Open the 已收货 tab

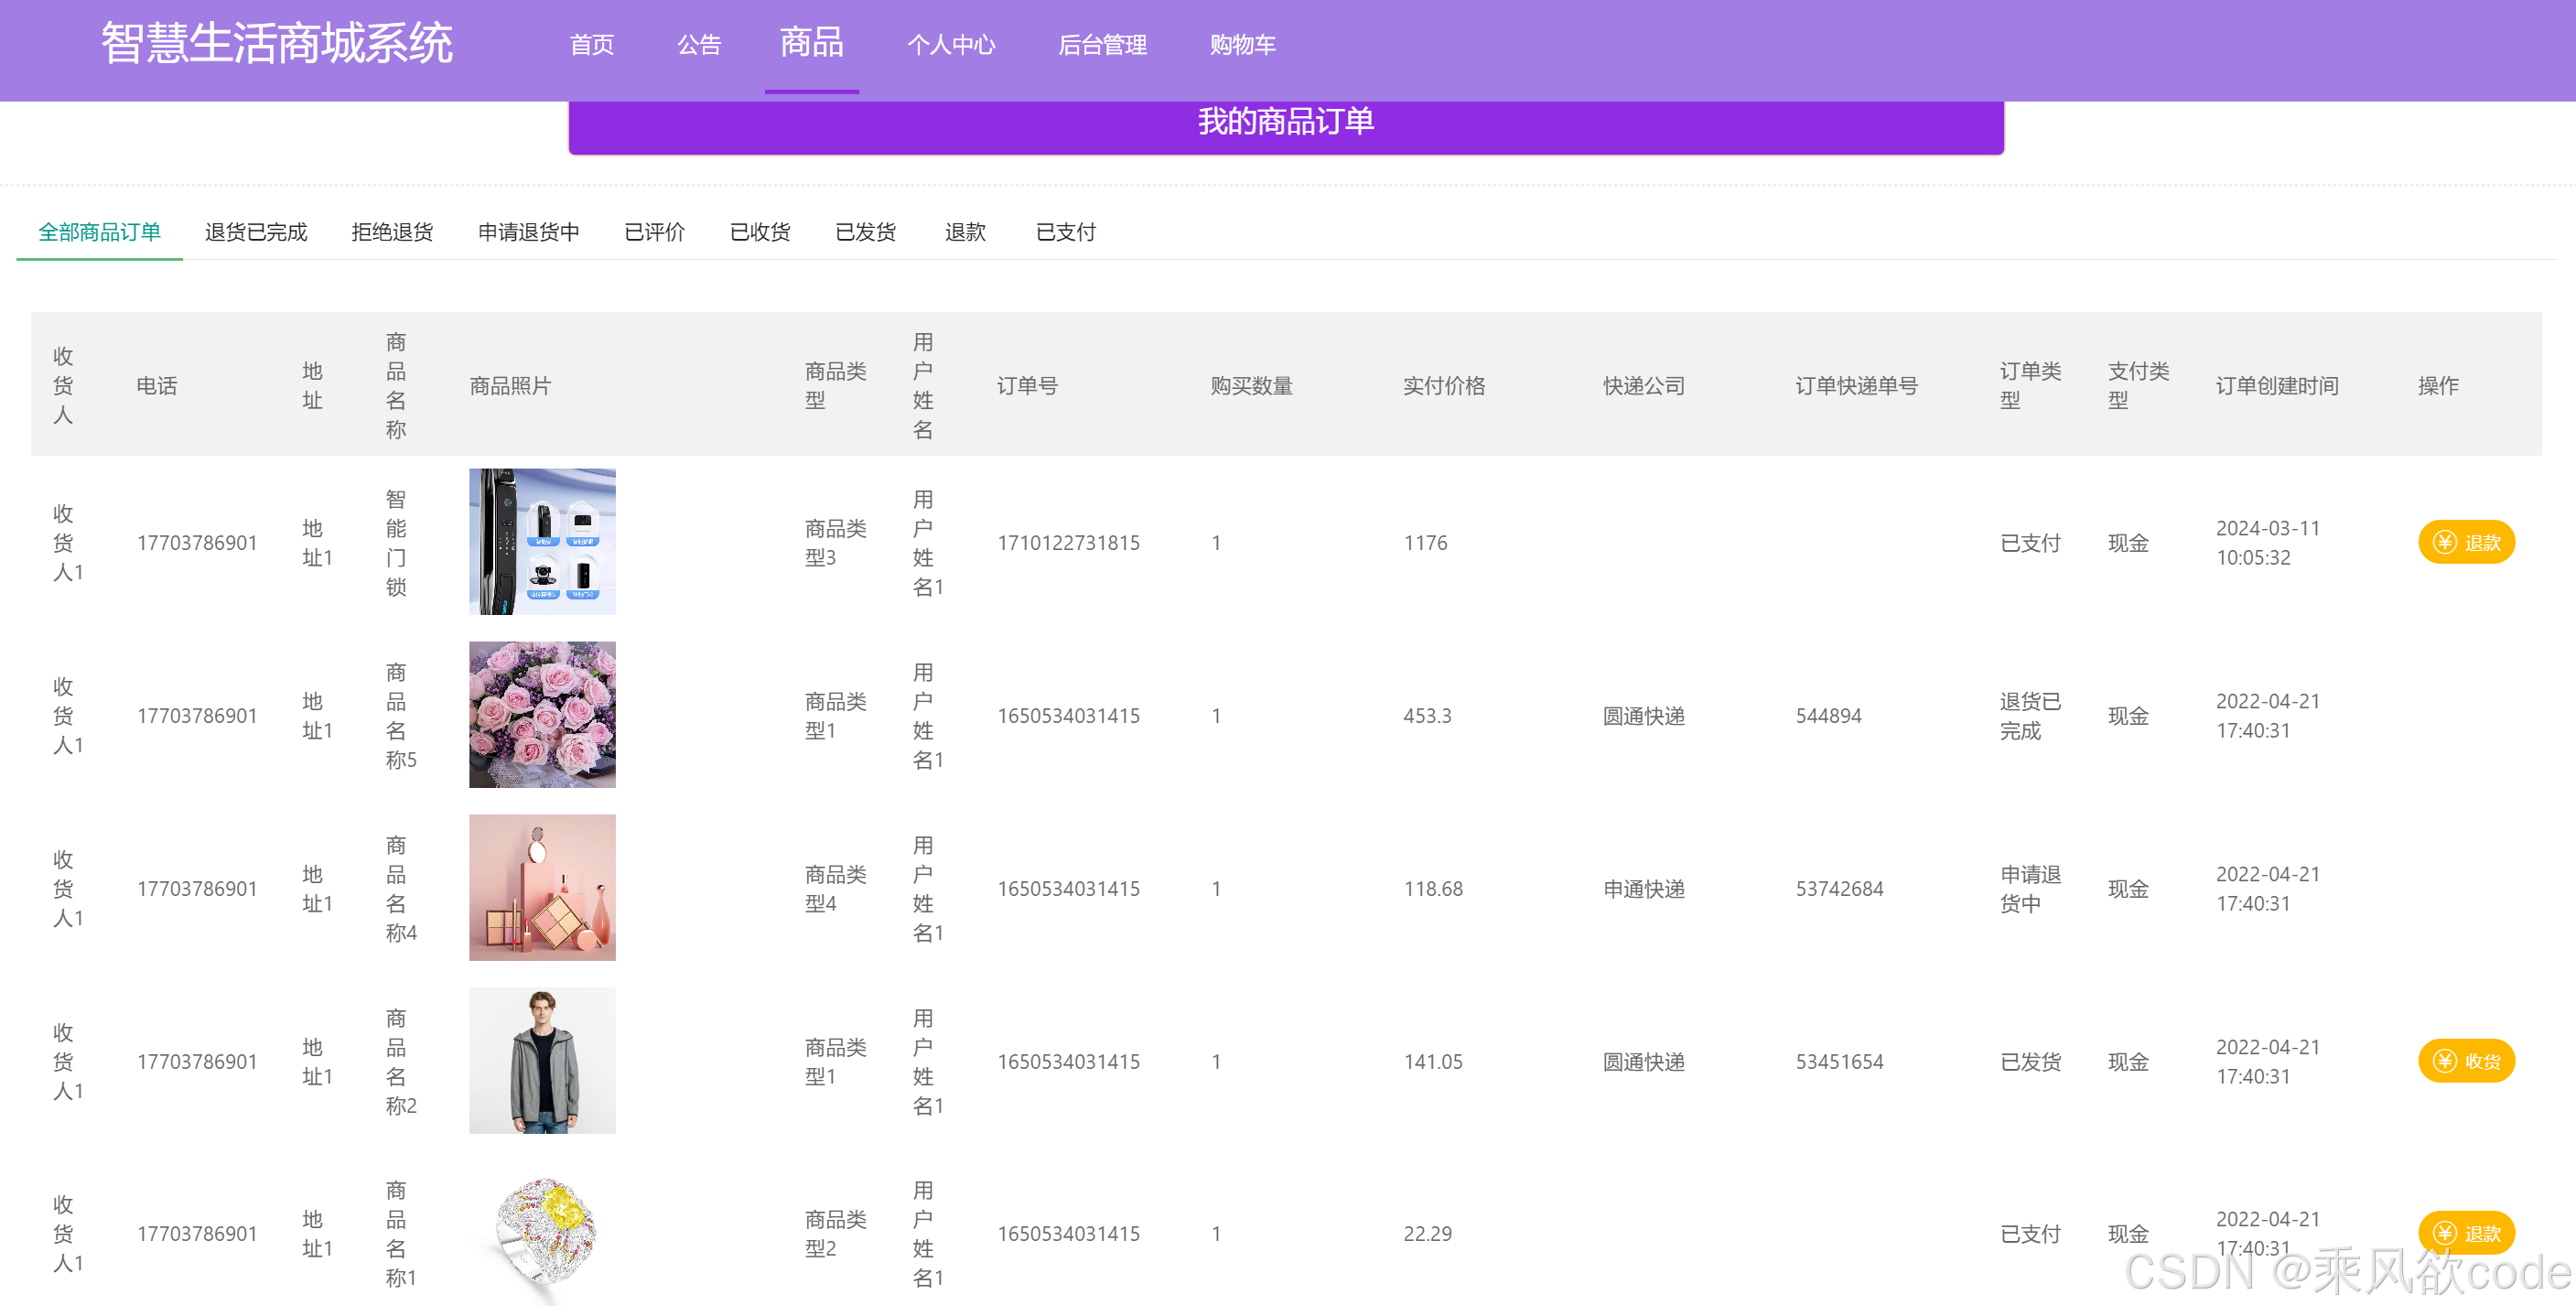(760, 232)
